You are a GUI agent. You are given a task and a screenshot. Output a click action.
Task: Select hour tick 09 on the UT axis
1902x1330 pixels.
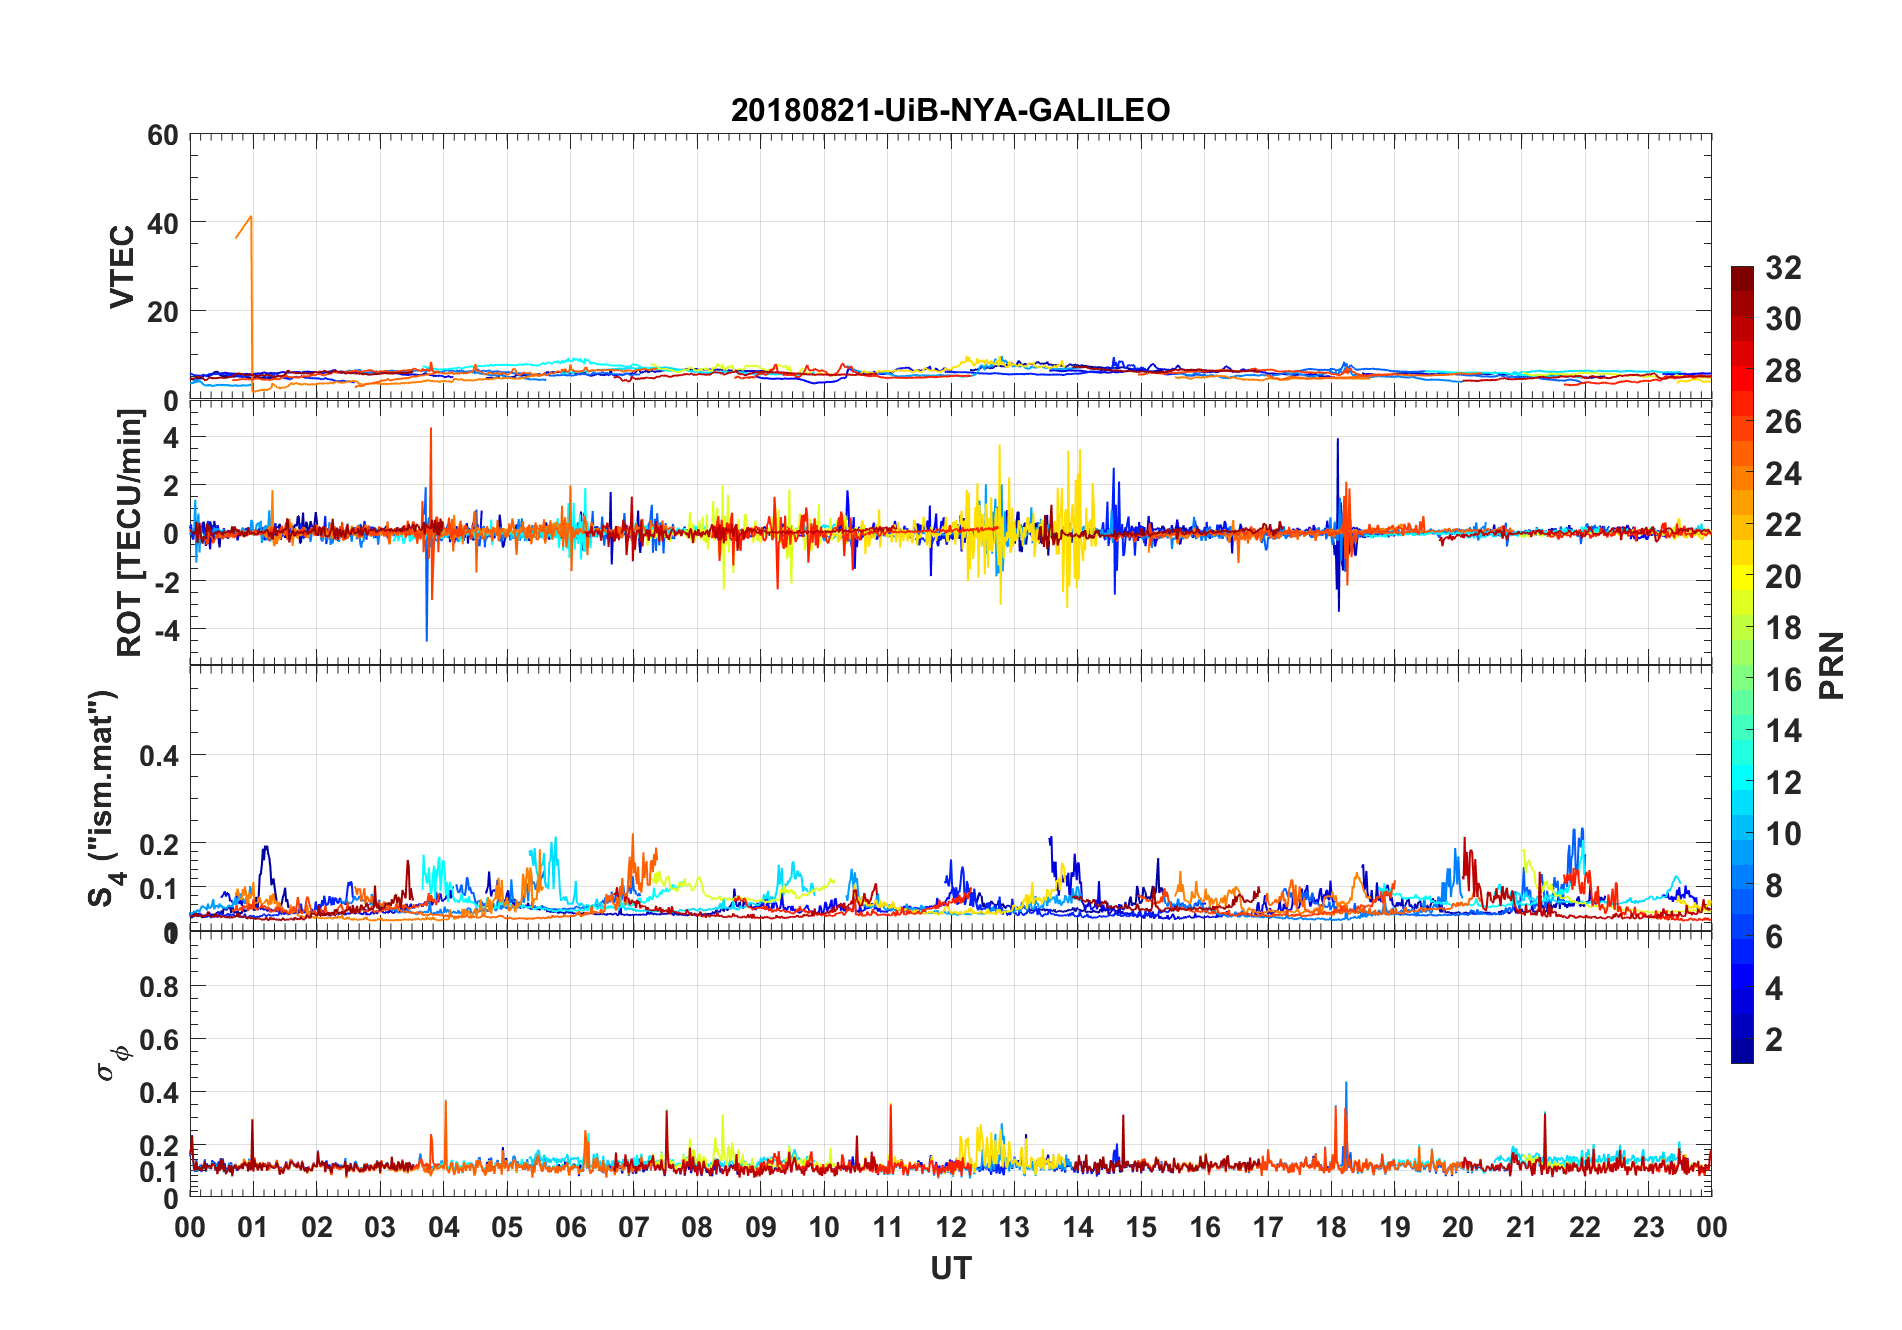click(761, 1227)
